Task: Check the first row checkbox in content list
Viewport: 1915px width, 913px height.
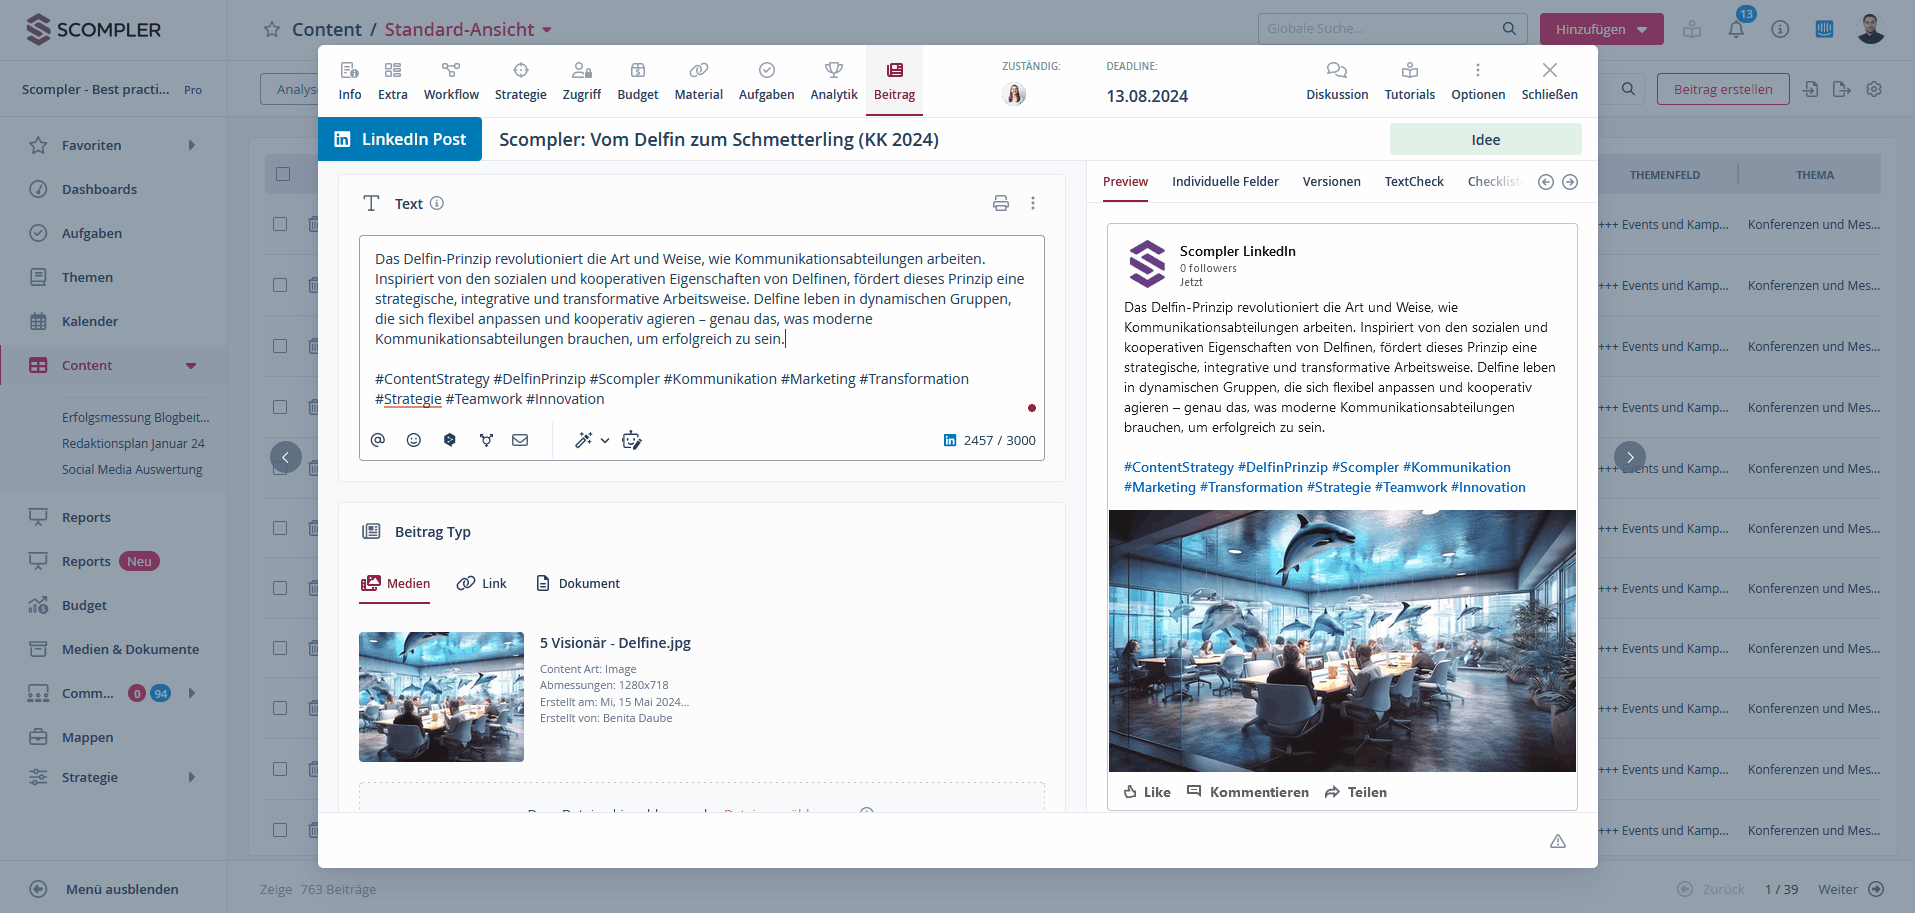Action: (x=281, y=224)
